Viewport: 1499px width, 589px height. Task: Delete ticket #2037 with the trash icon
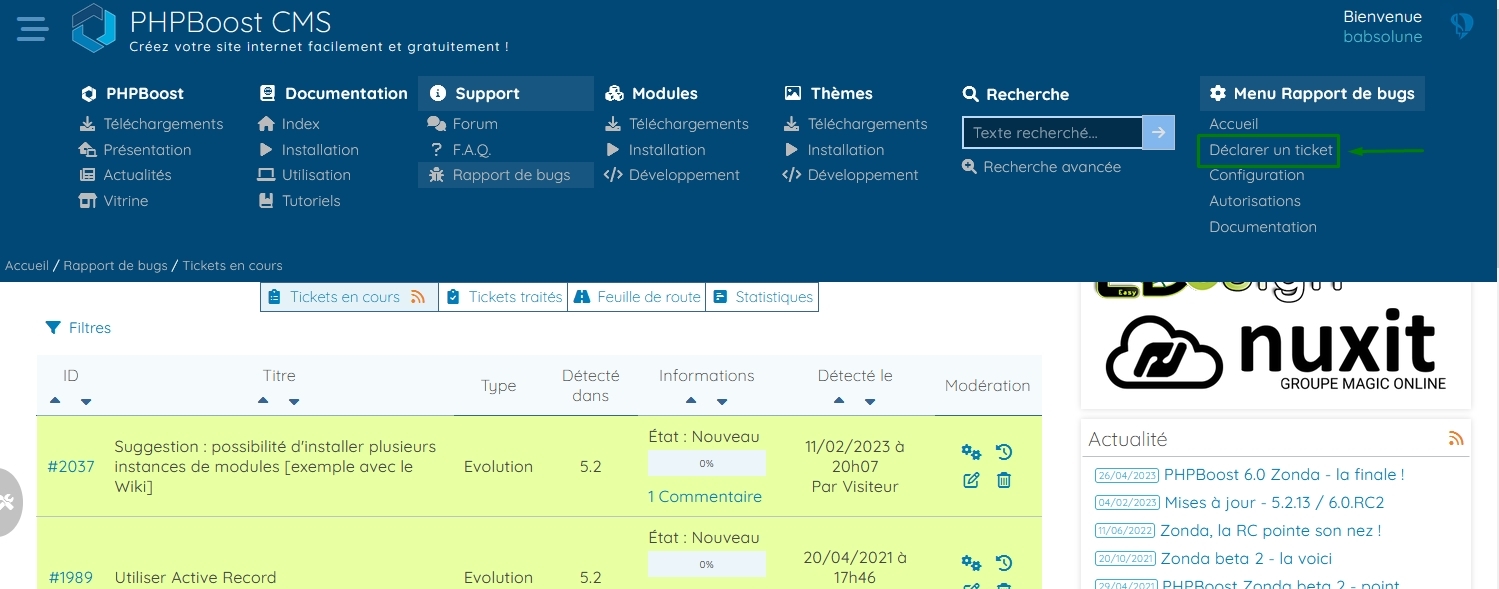pos(1004,480)
